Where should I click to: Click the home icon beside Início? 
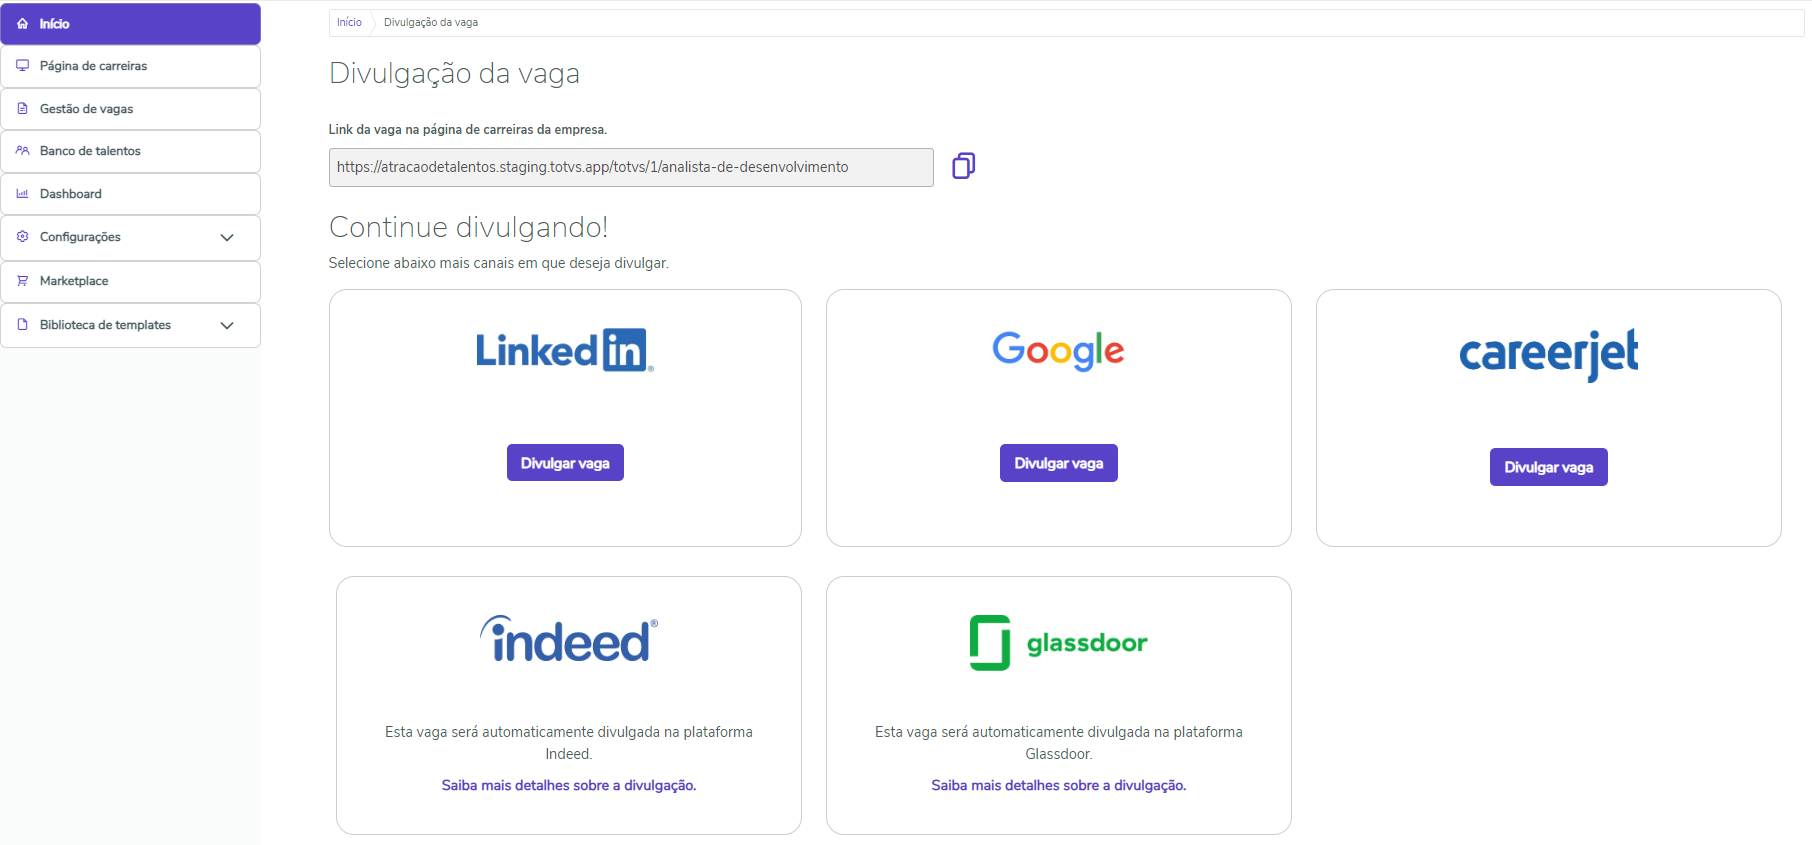23,24
